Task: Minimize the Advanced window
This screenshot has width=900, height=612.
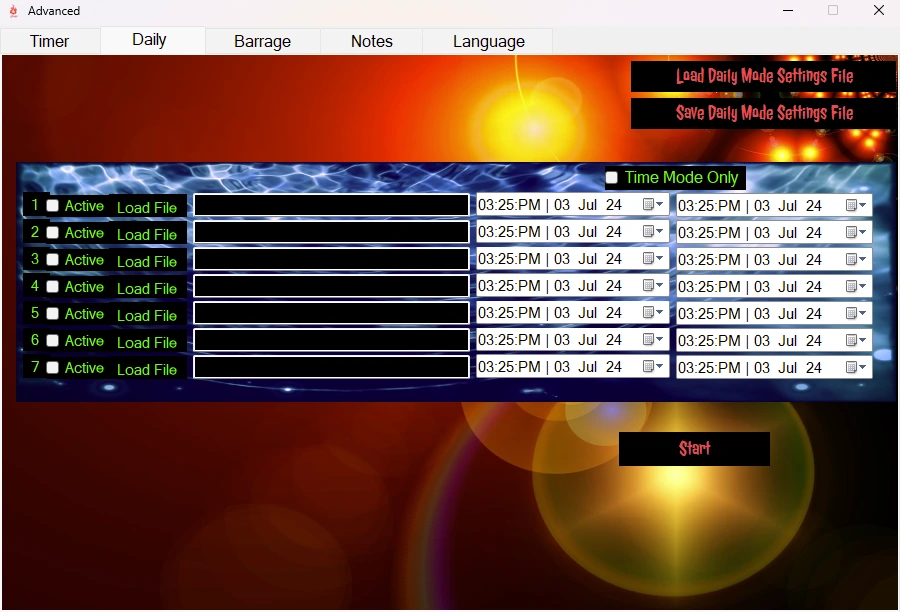Action: 788,10
